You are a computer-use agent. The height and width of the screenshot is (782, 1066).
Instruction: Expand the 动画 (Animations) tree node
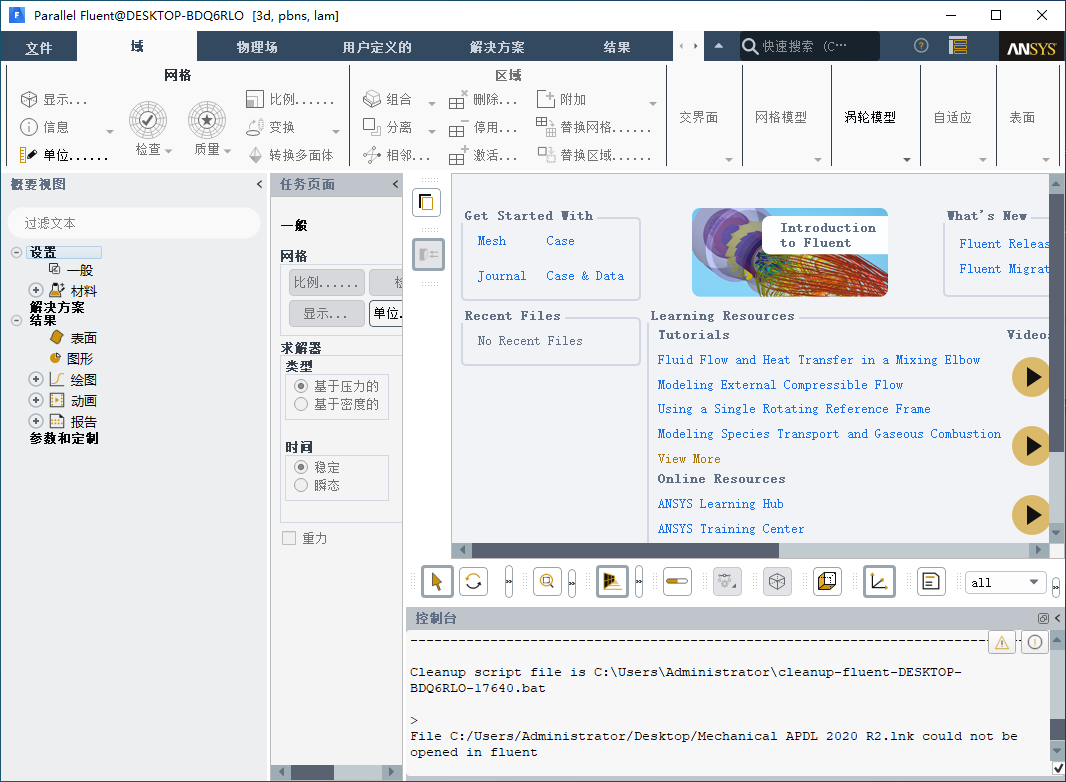click(35, 401)
